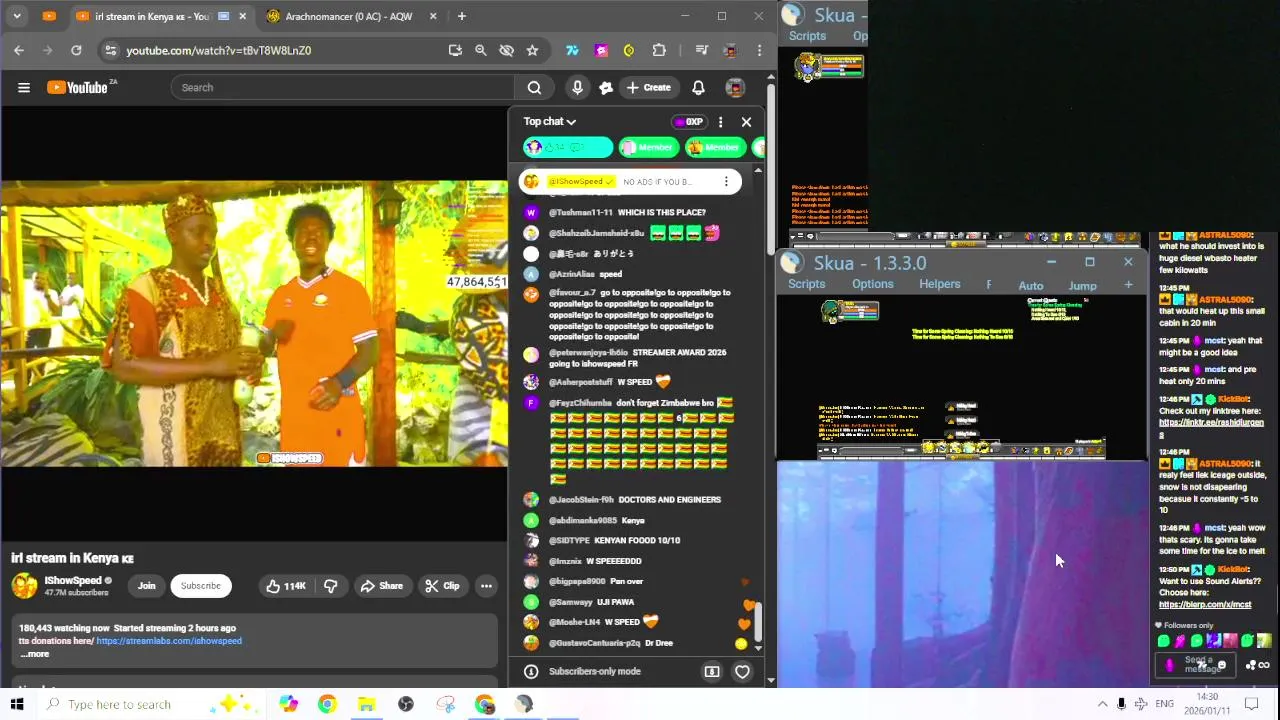Open the blerp.com link in Kick chat
The image size is (1280, 720).
click(x=1205, y=605)
